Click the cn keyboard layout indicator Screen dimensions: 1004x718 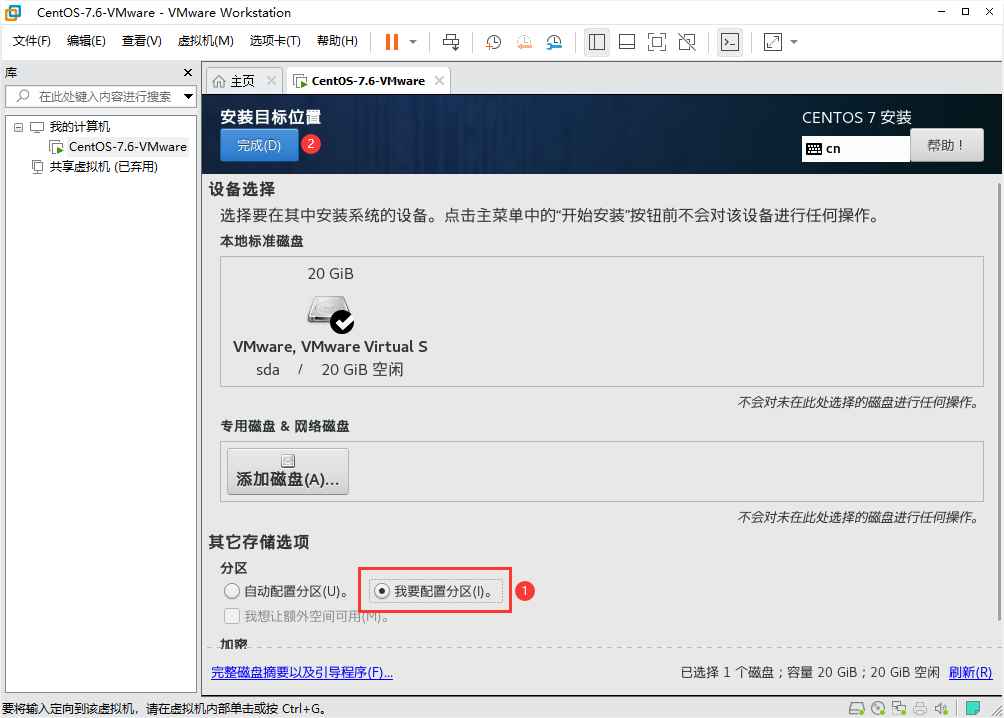[855, 149]
